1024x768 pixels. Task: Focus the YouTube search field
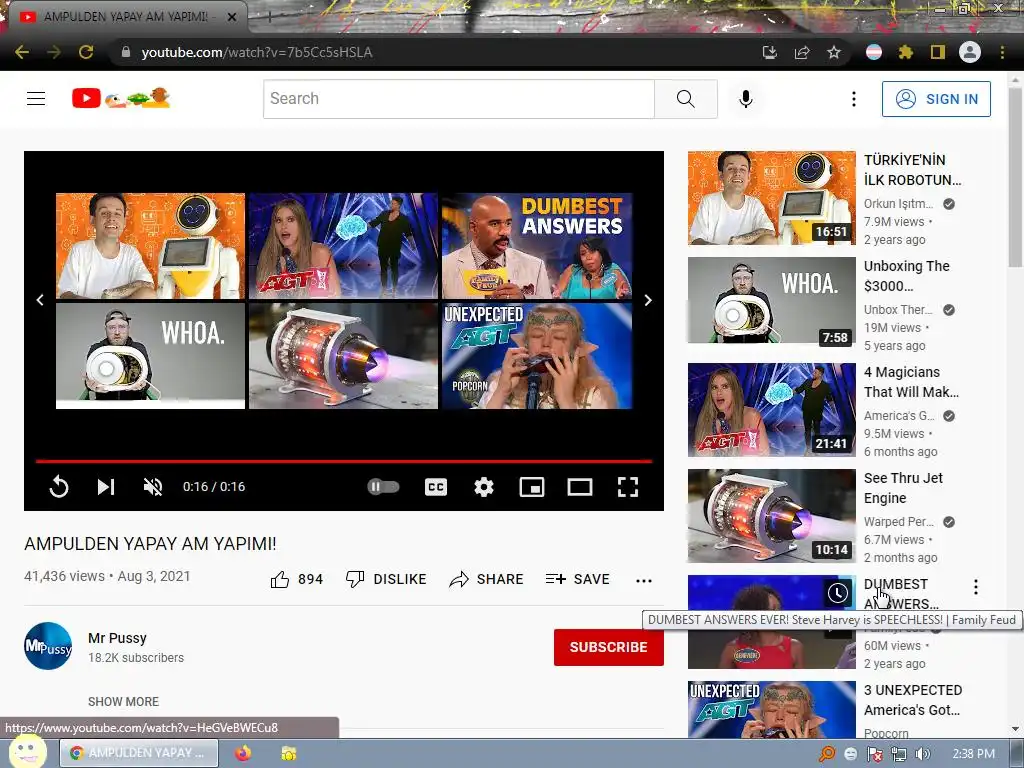[x=458, y=99]
